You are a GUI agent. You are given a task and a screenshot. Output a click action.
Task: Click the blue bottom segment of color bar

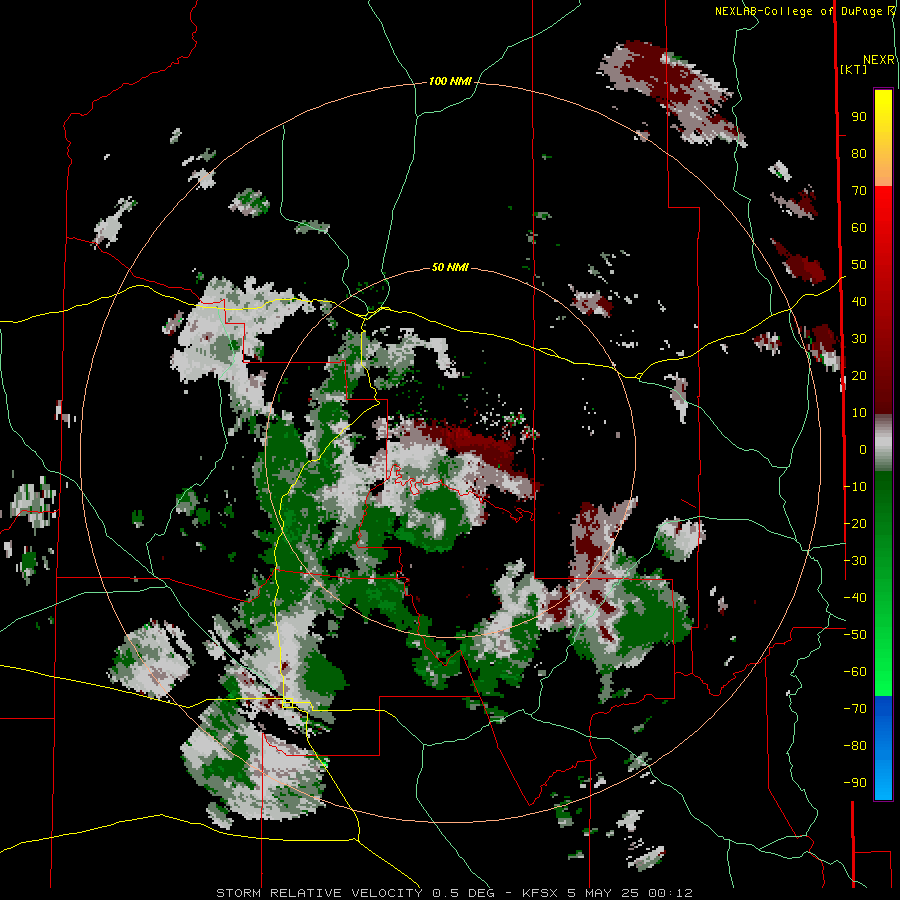883,747
